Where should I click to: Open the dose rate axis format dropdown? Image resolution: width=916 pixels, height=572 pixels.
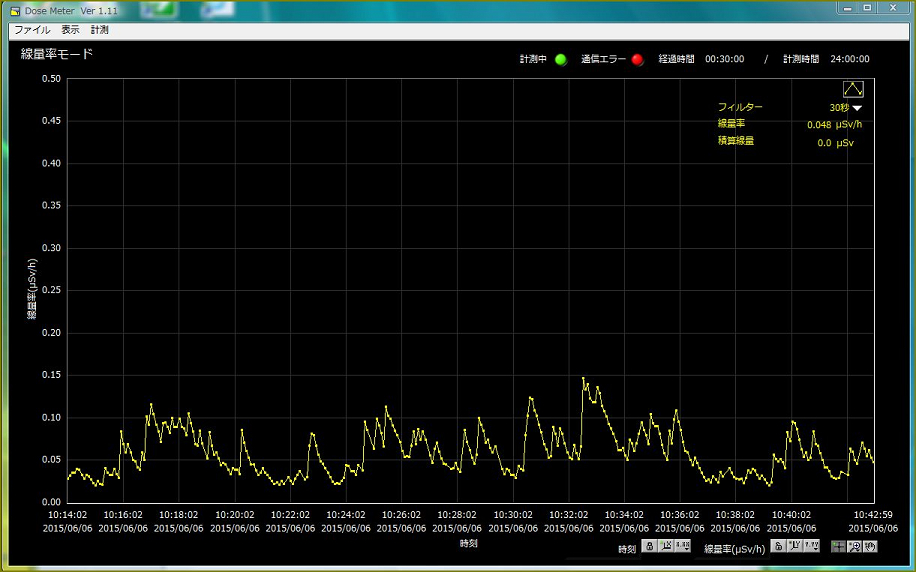[x=812, y=546]
